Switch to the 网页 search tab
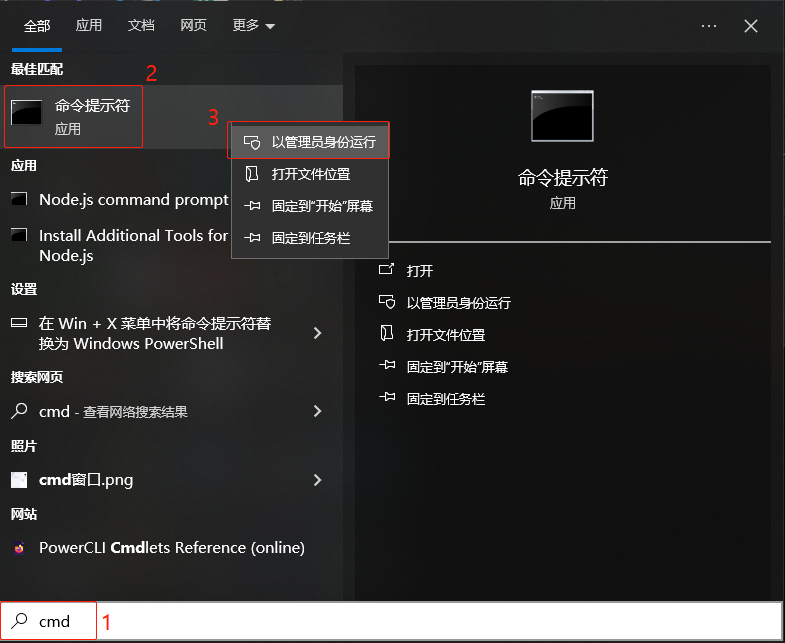This screenshot has height=643, width=785. (193, 26)
